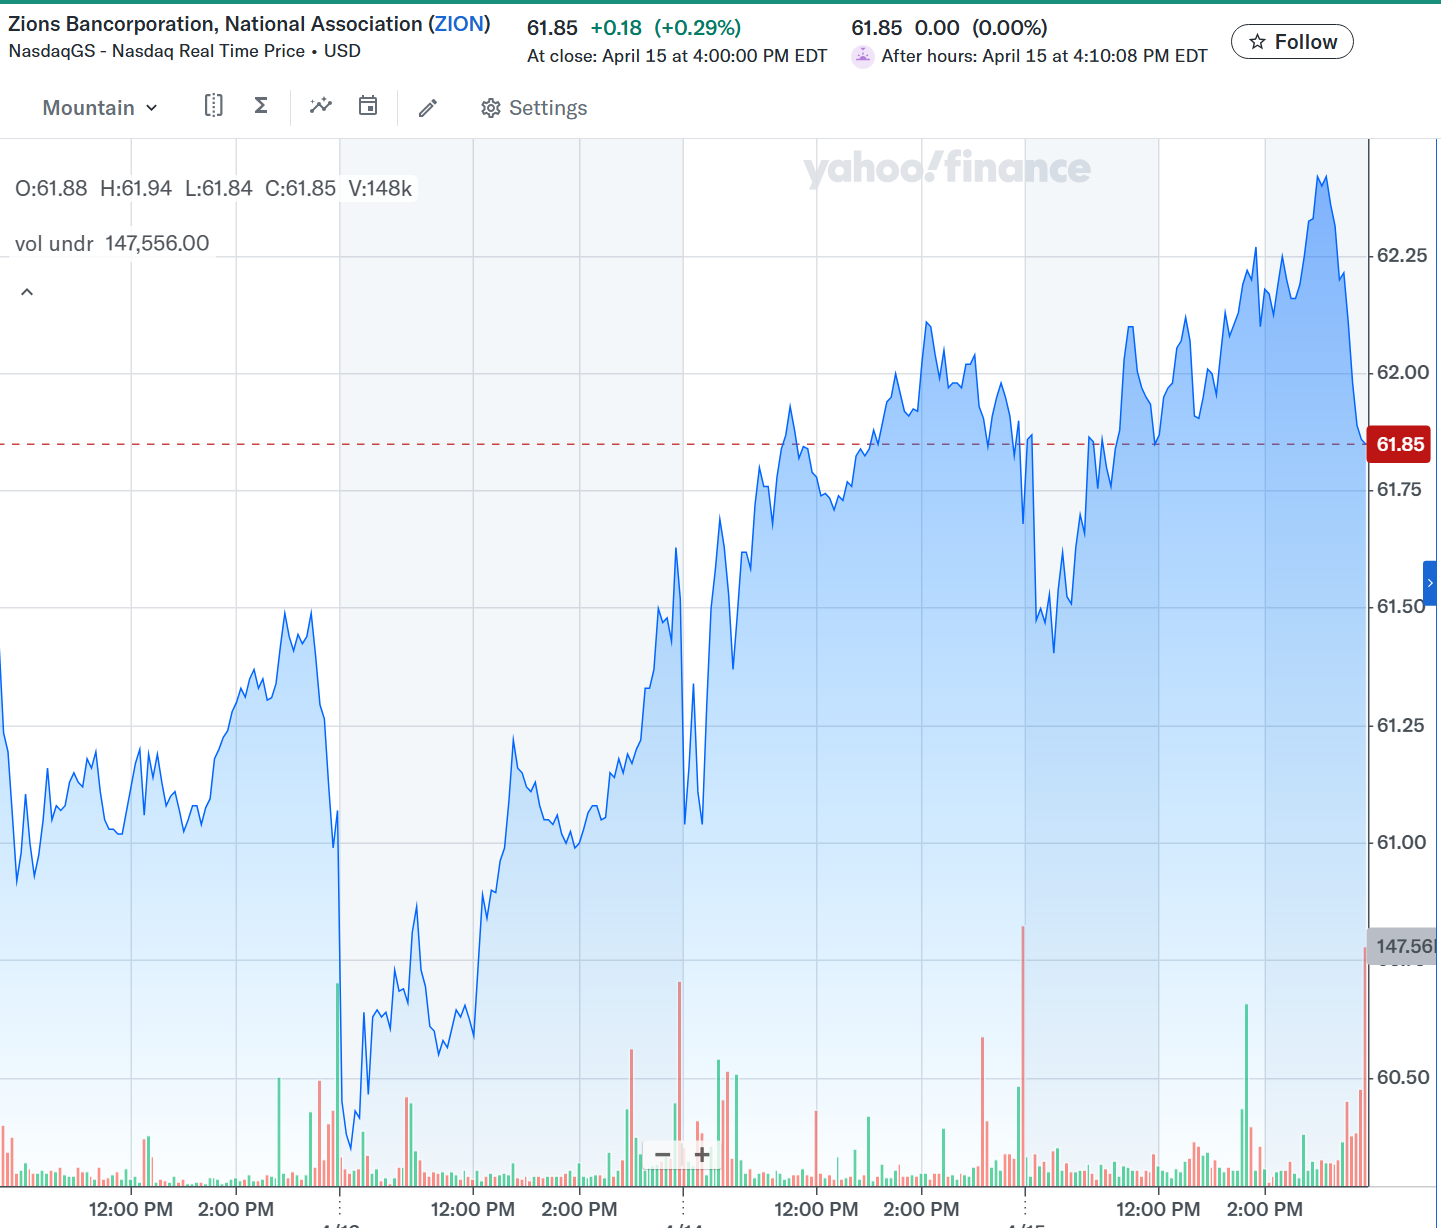Click the bracketed-line icon next to Mountain
Image resolution: width=1441 pixels, height=1228 pixels.
213,106
